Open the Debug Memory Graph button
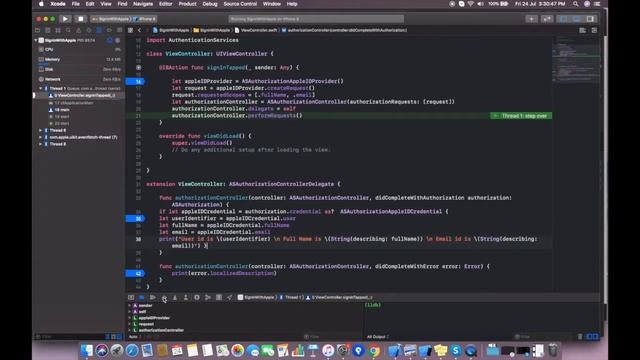 pos(208,298)
